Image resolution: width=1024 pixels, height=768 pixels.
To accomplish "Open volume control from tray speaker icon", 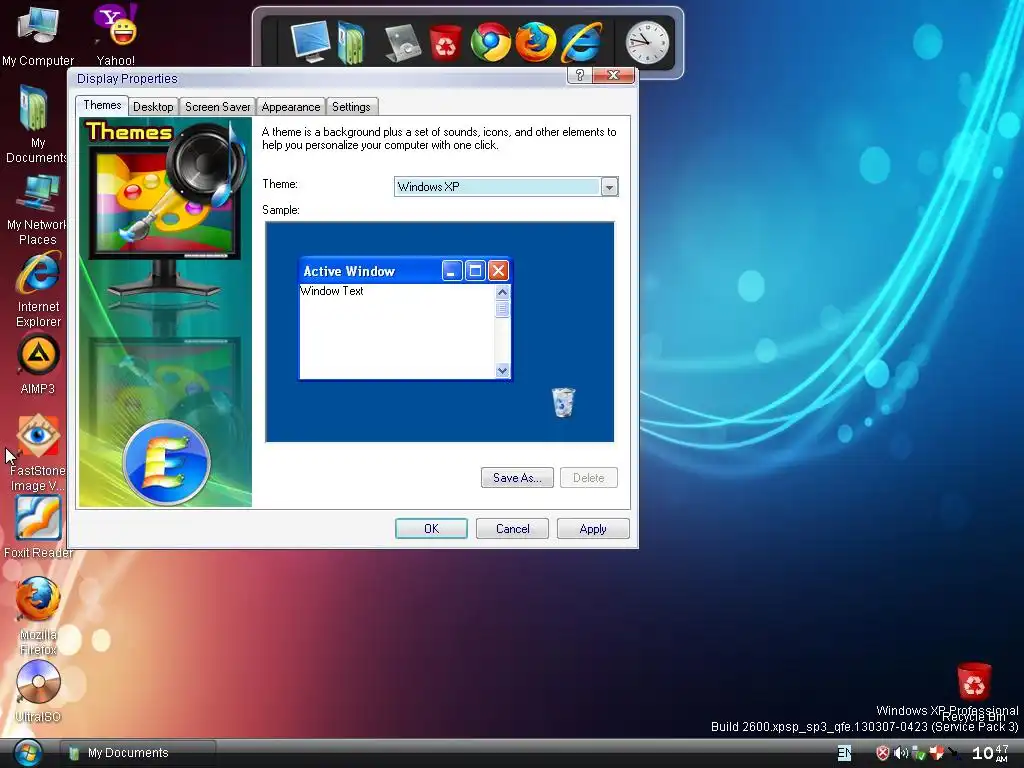I will point(901,753).
